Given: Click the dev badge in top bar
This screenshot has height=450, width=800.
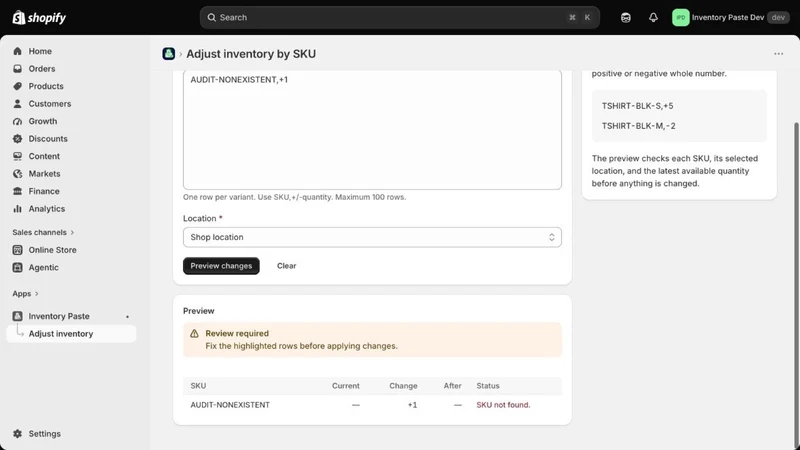Looking at the screenshot, I should pyautogui.click(x=778, y=17).
